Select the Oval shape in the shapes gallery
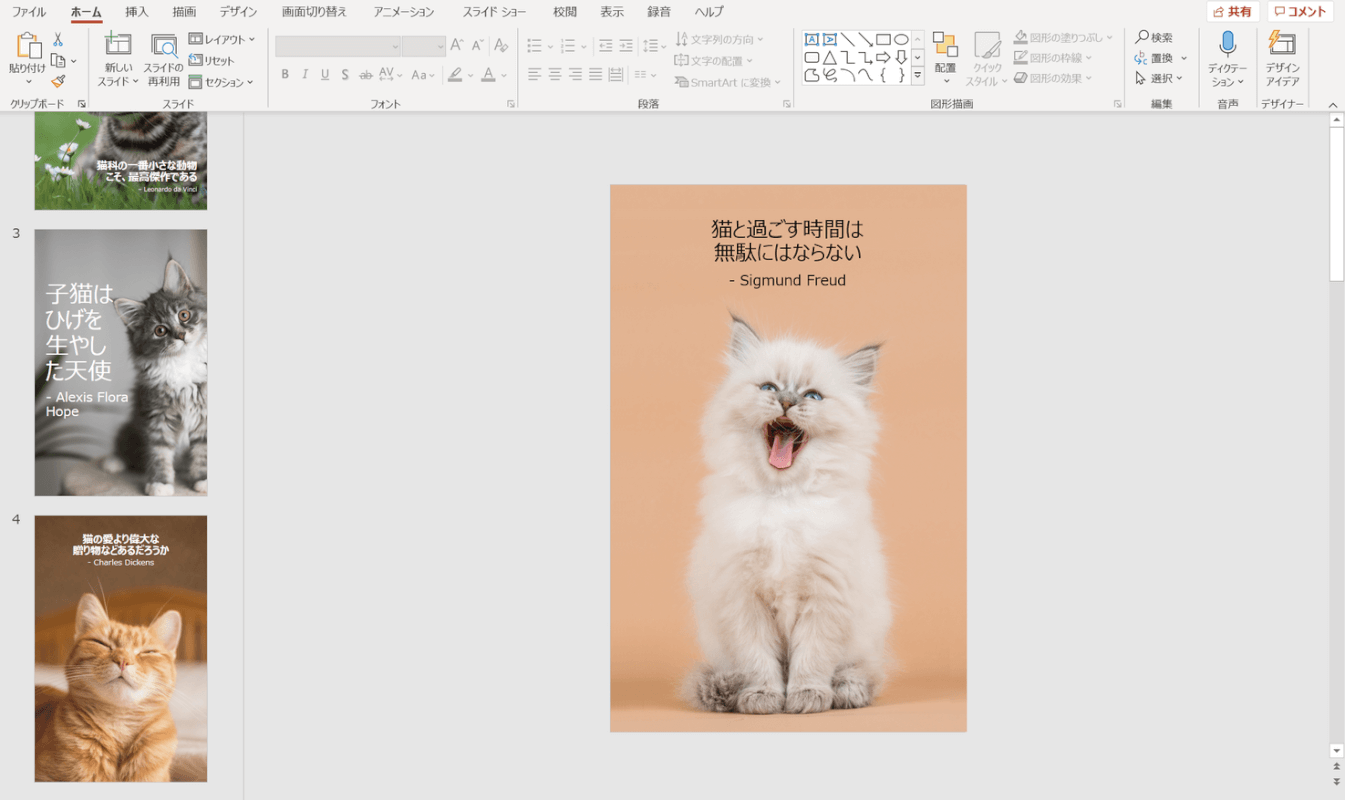The image size is (1345, 800). [901, 40]
